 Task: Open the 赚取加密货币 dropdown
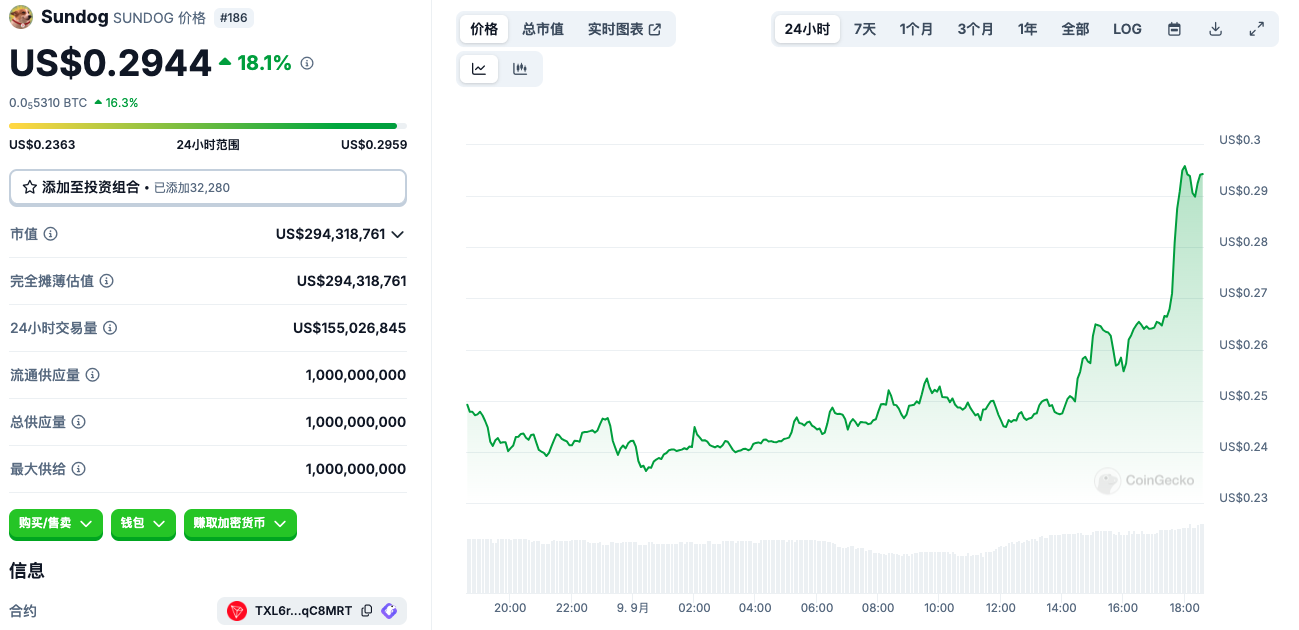click(x=240, y=524)
